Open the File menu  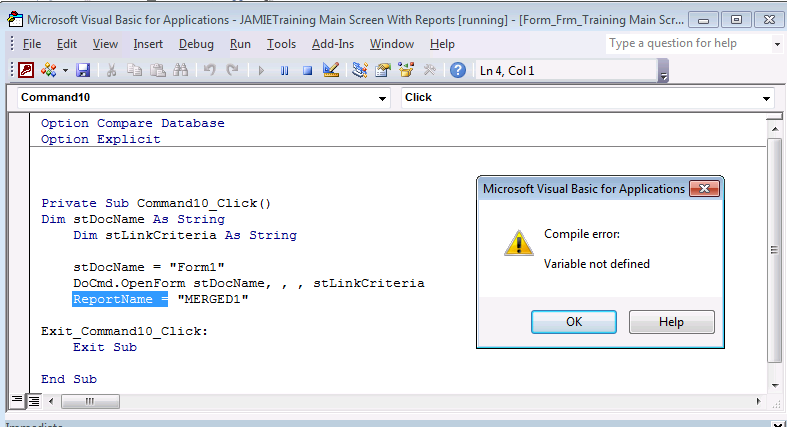(x=32, y=44)
